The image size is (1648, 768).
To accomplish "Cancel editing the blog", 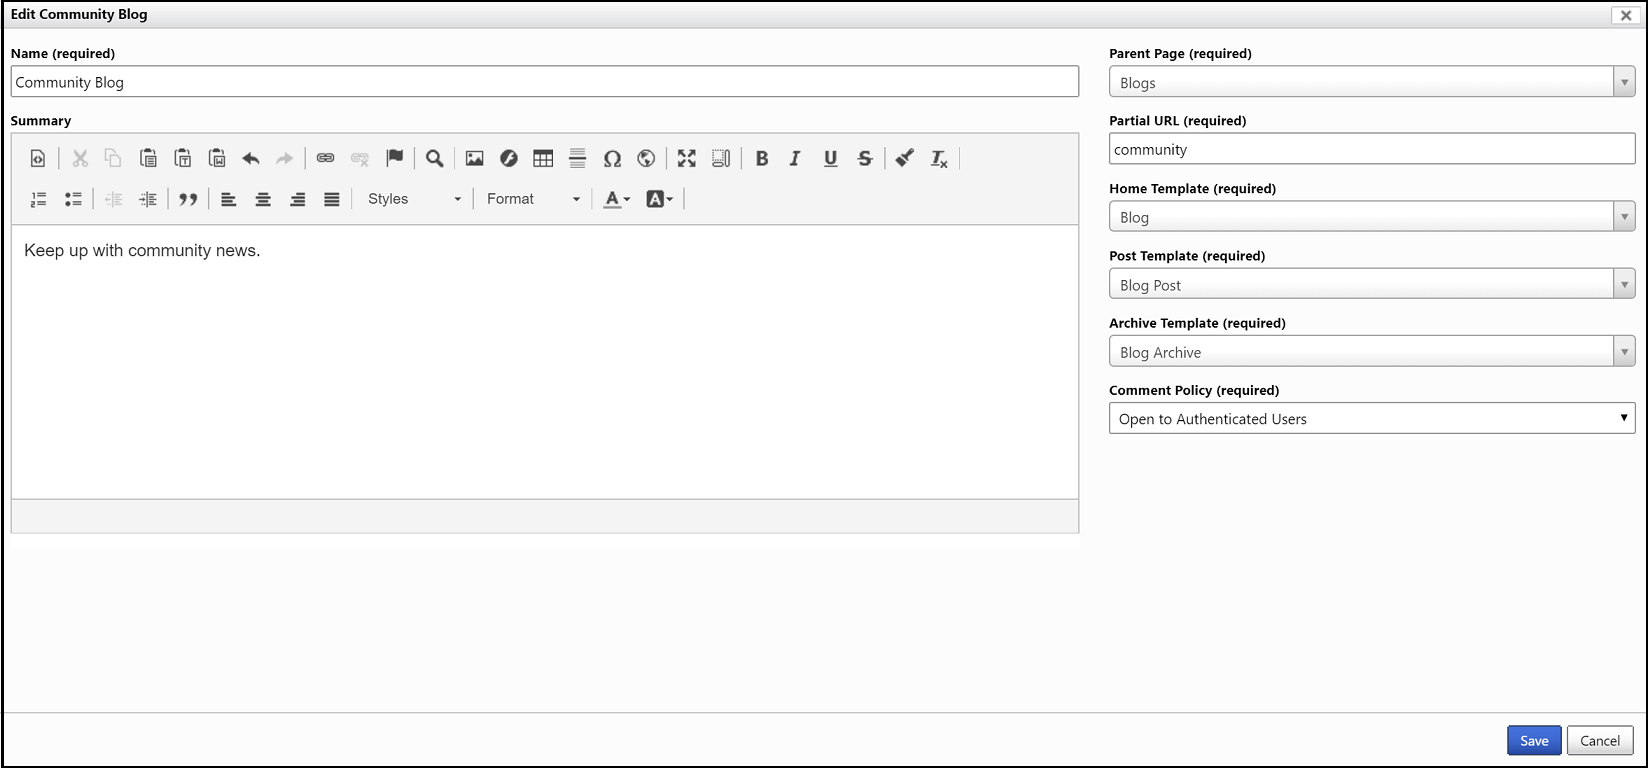I will (x=1600, y=740).
